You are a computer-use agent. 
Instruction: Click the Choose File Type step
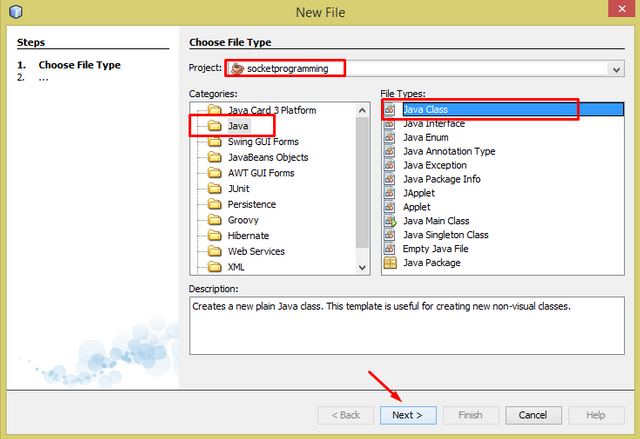point(80,65)
